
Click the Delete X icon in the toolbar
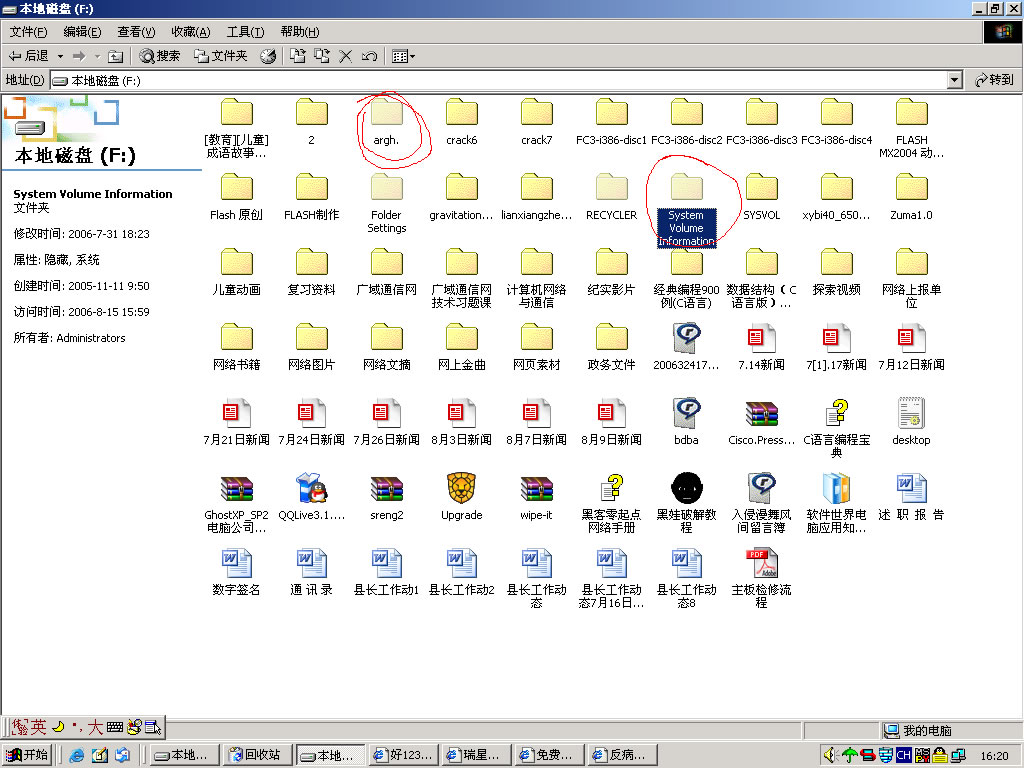[346, 57]
